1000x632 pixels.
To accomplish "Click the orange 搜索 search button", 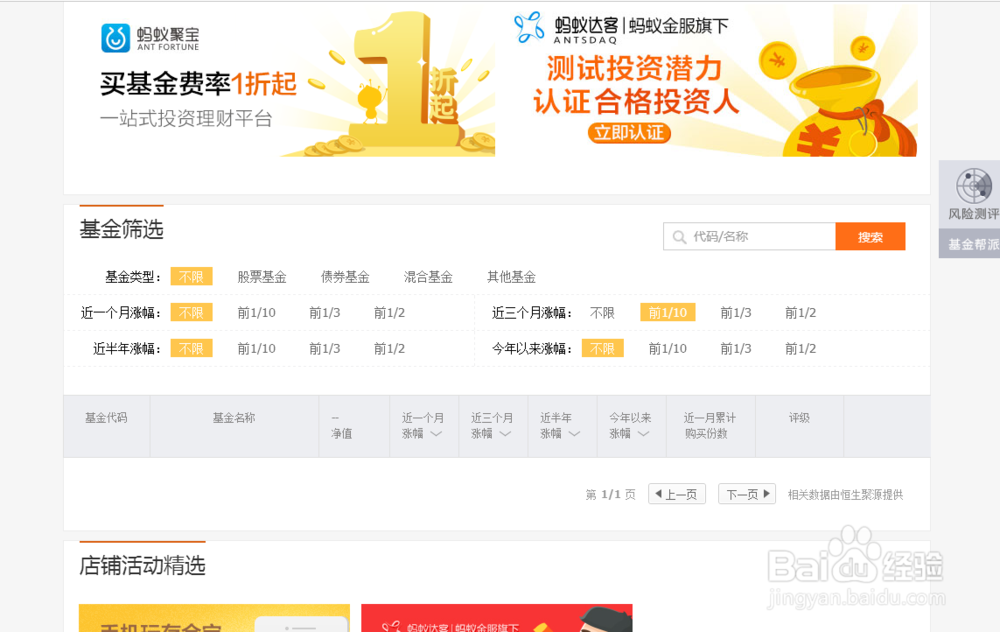I will pyautogui.click(x=870, y=237).
